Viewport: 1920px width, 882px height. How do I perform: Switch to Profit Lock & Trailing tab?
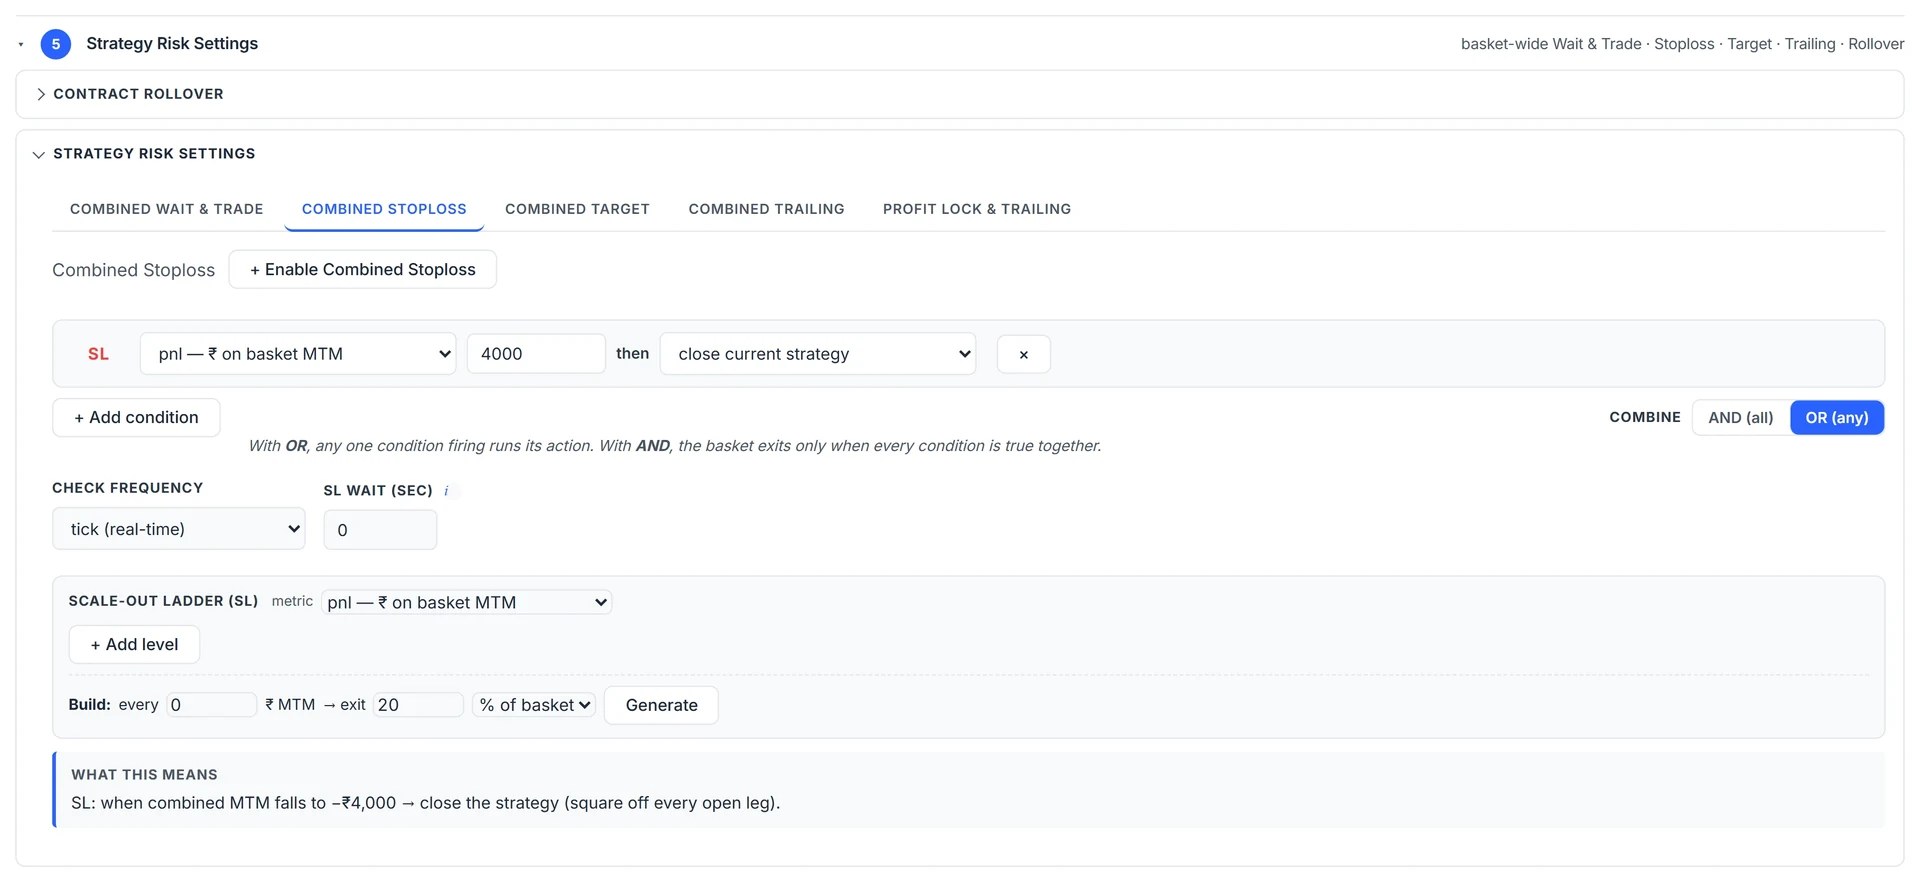(977, 209)
